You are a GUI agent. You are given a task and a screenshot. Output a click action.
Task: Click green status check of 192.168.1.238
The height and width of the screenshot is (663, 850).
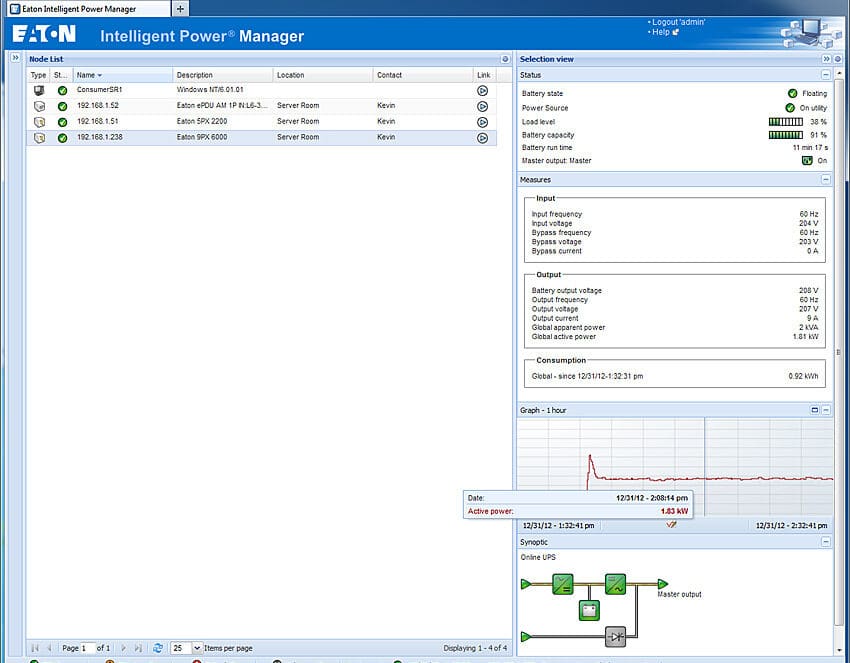62,138
